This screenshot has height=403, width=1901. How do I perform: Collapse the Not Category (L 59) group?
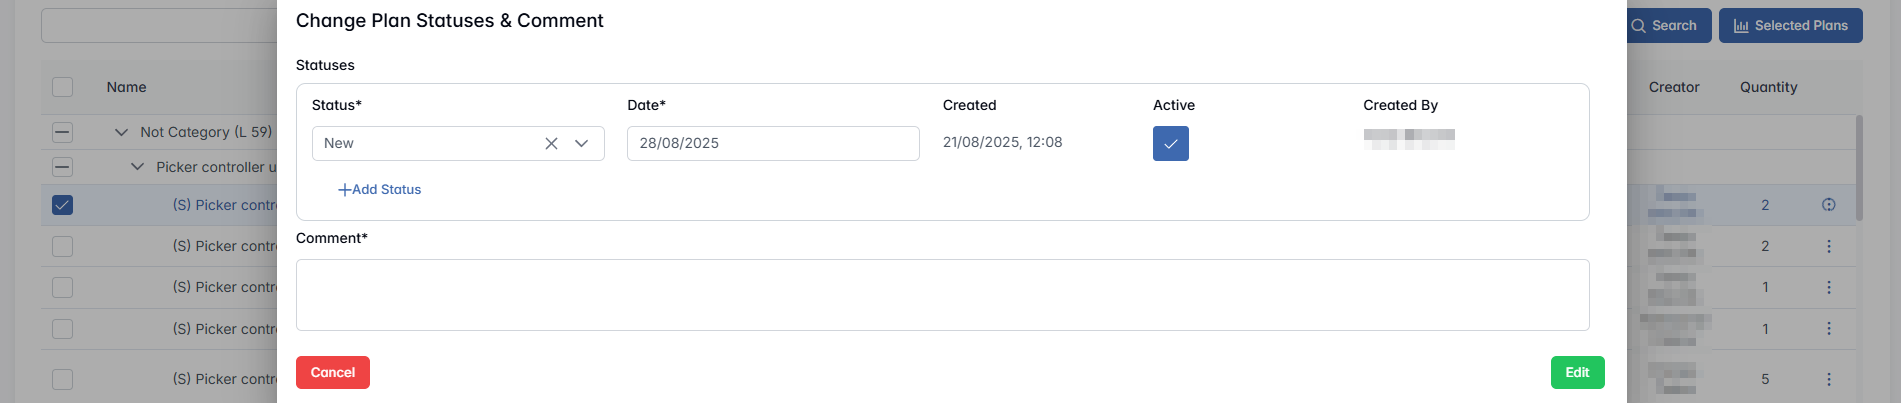point(121,132)
